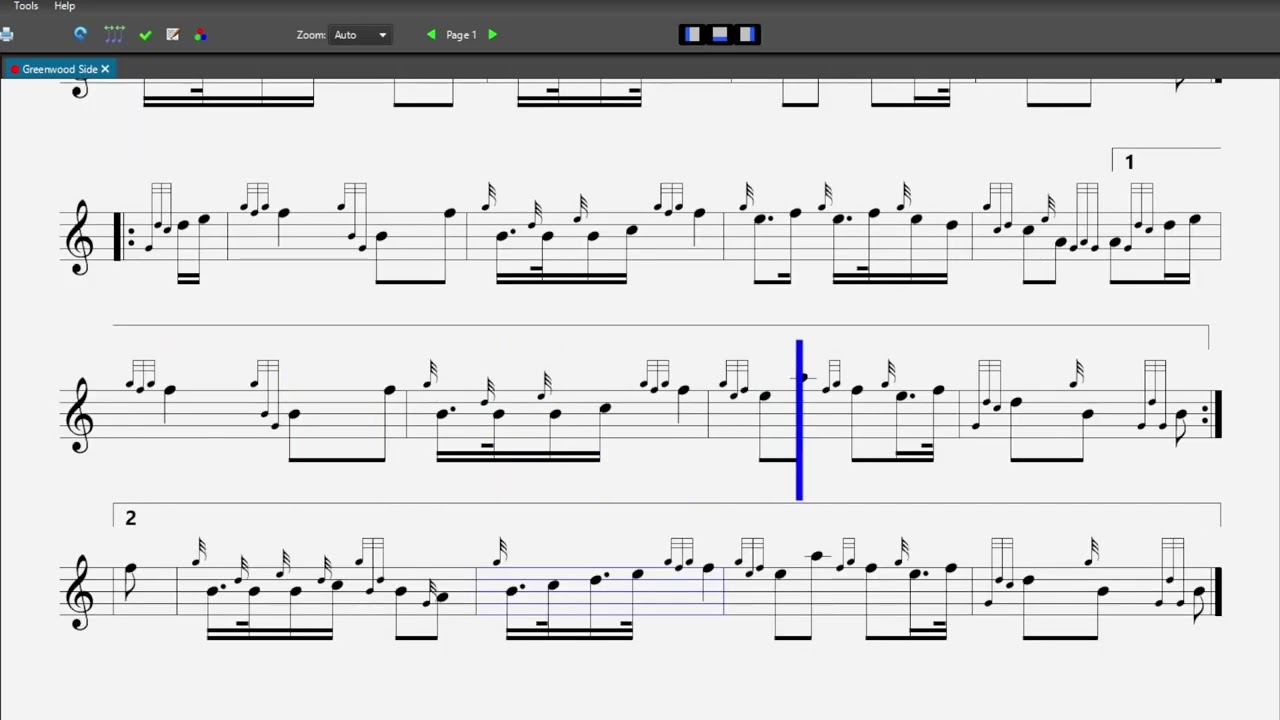This screenshot has height=720, width=1280.
Task: Click the start repeat sign on the second staff
Action: (x=123, y=237)
